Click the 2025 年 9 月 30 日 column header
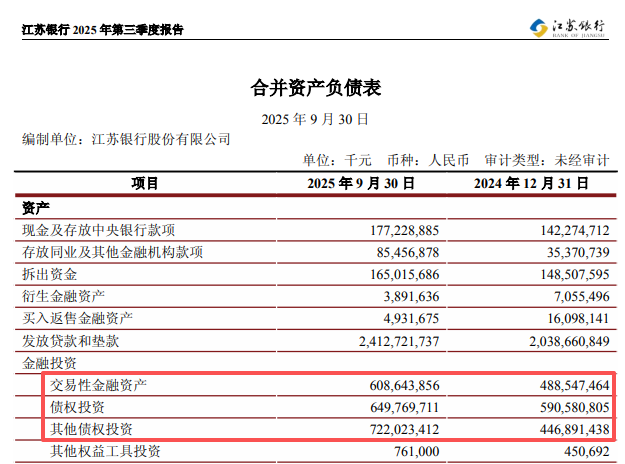Screen dimensions: 625x464 click(361, 184)
